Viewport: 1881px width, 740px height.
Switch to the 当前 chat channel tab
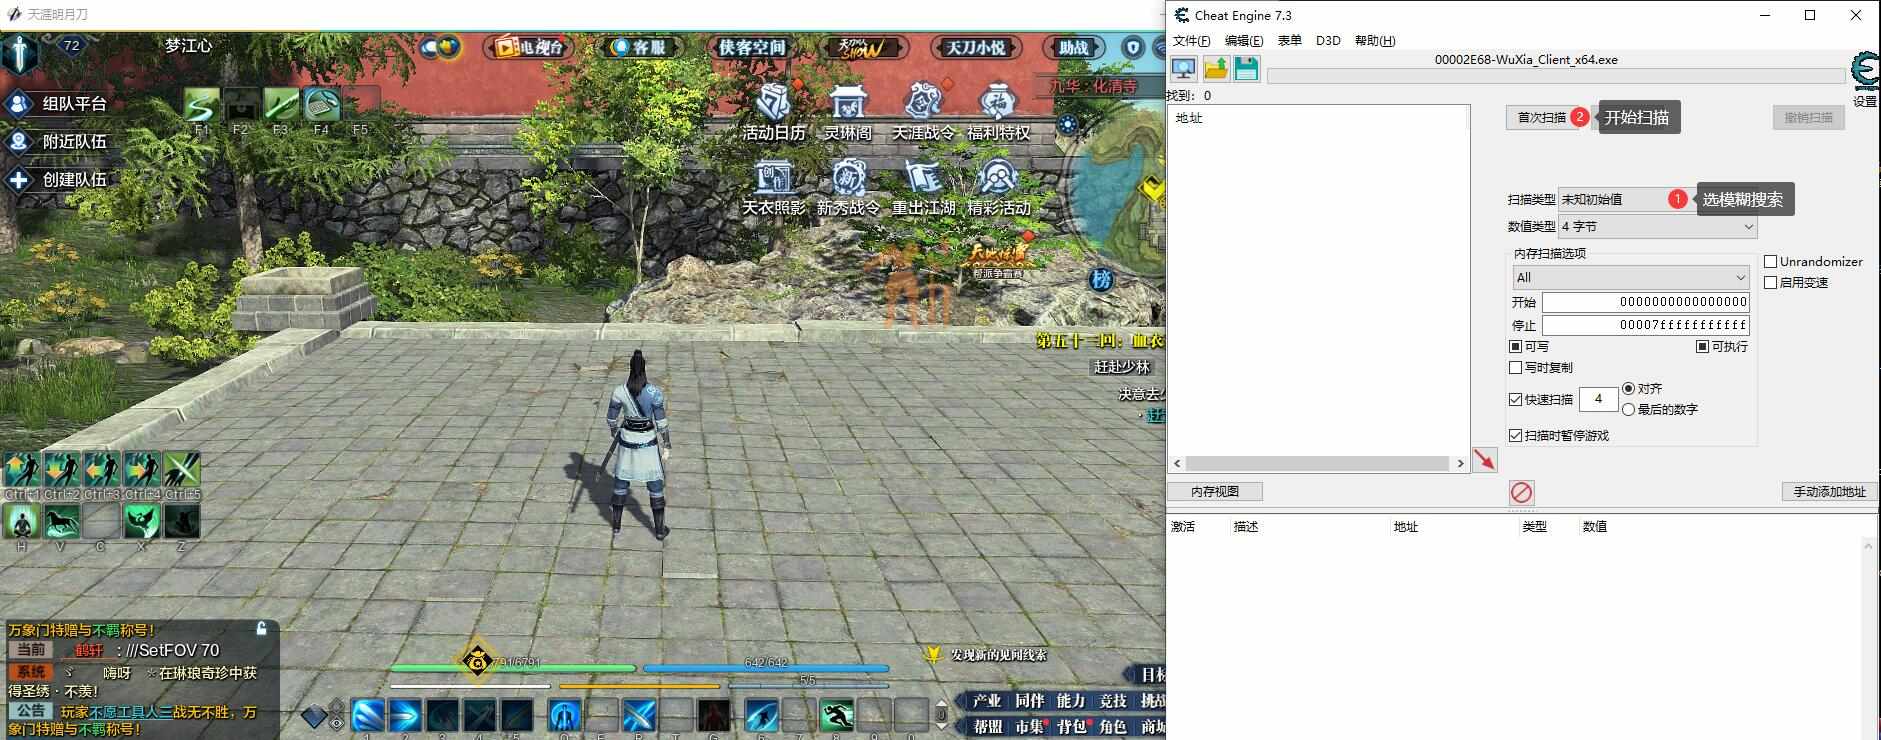31,650
